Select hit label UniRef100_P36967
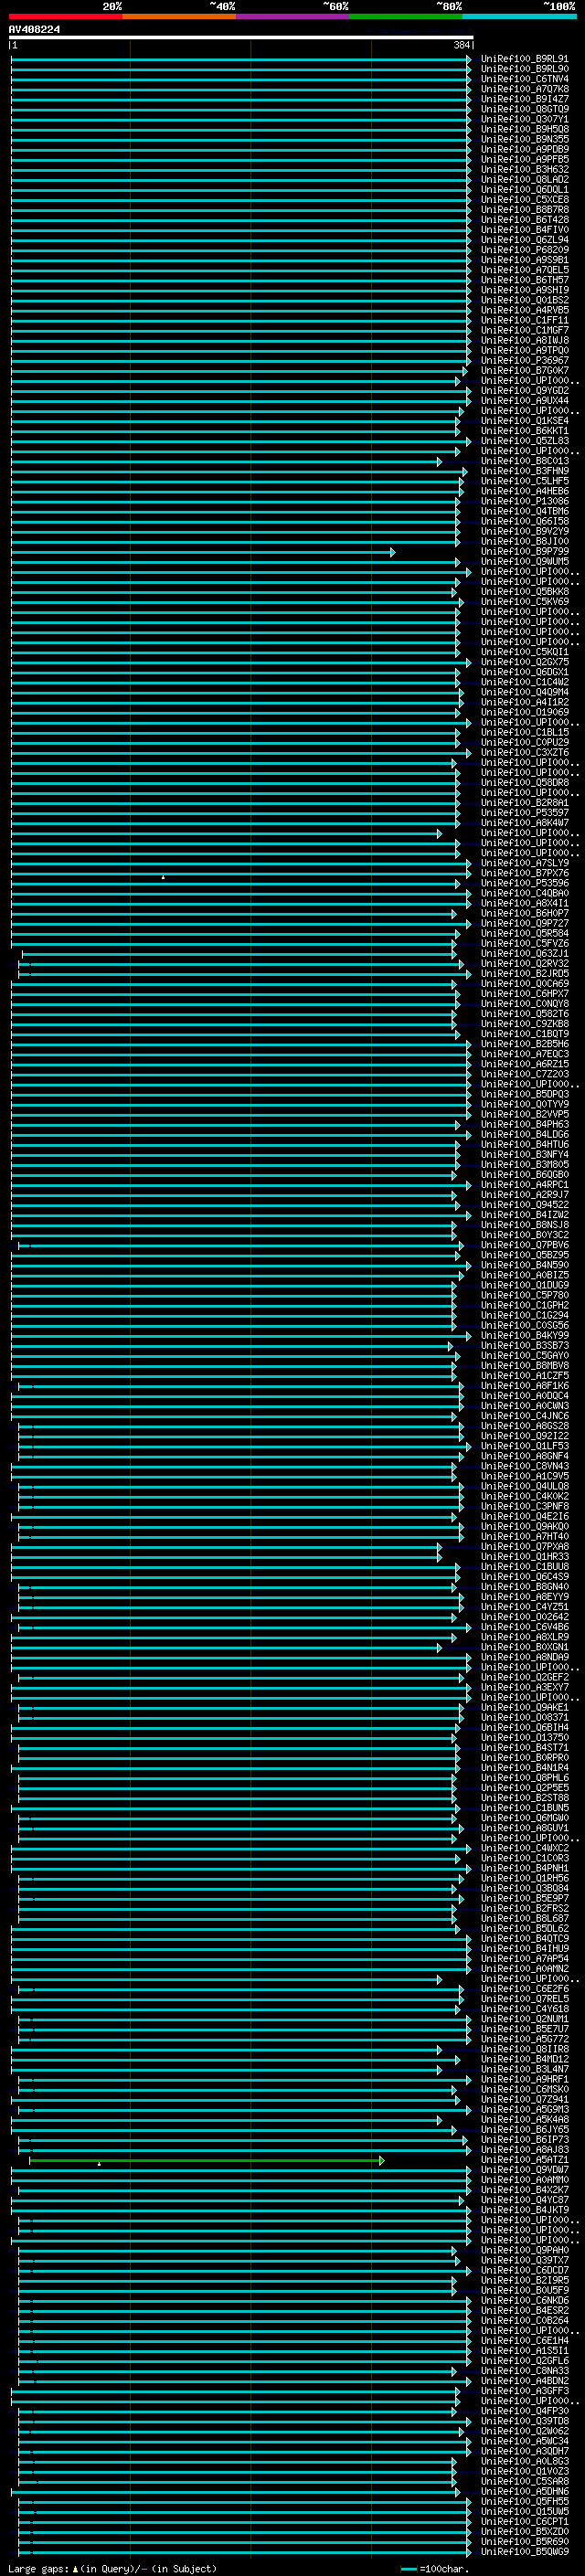Screen dimensions: 585x2576 (x=525, y=361)
